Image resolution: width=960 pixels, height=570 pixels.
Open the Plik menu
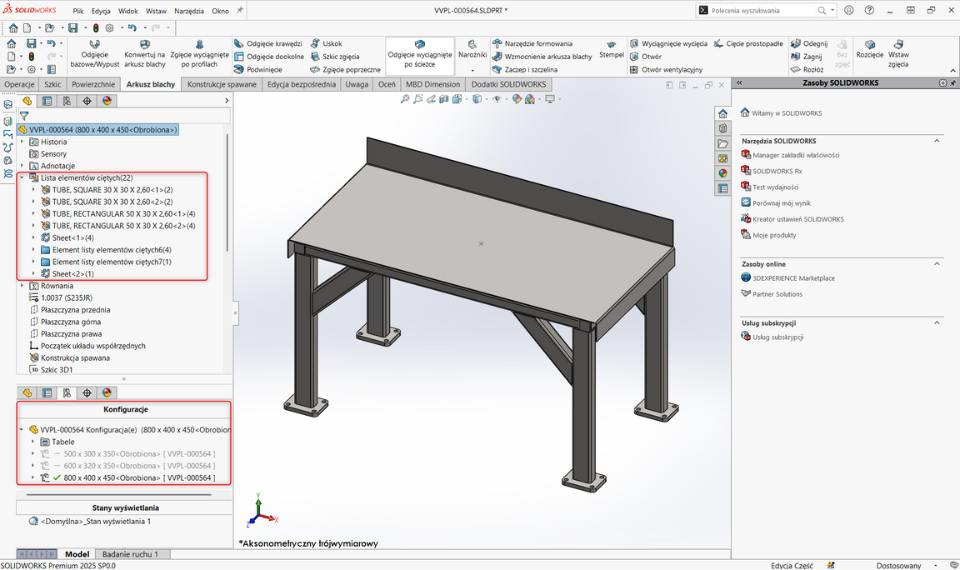coord(78,10)
